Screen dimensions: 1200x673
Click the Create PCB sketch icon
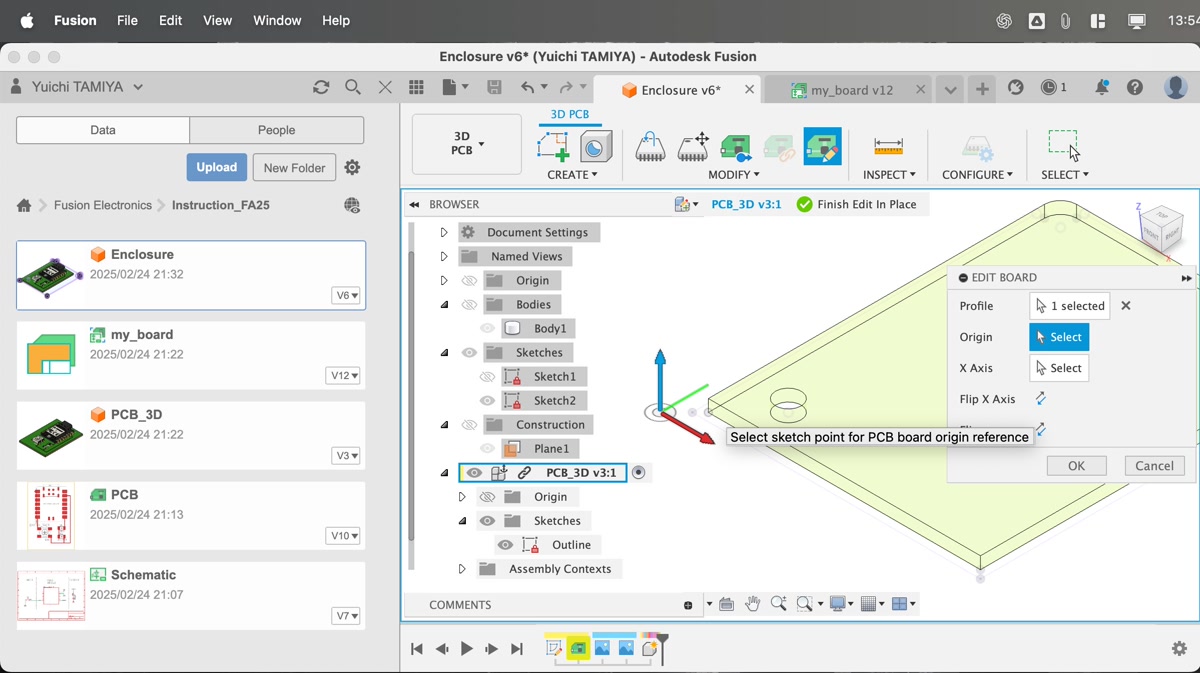click(x=553, y=147)
